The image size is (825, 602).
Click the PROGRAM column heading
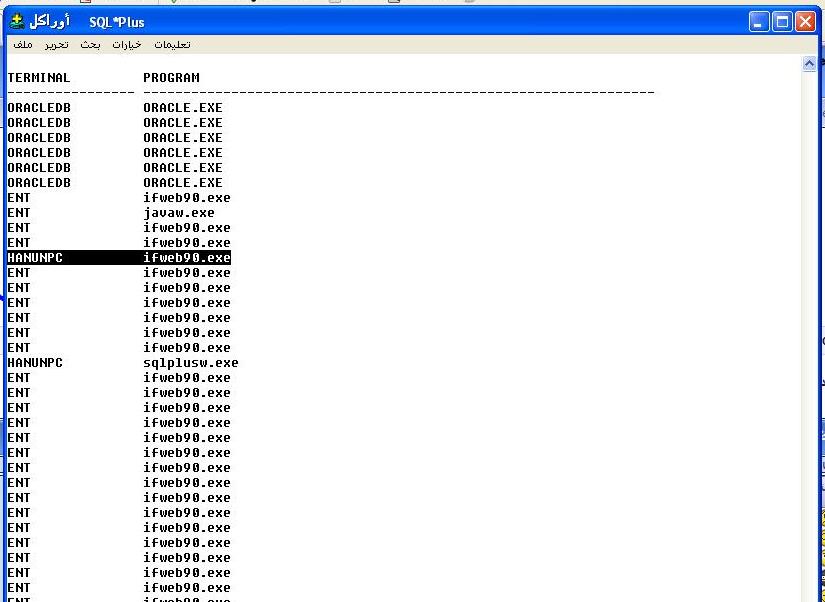[171, 78]
